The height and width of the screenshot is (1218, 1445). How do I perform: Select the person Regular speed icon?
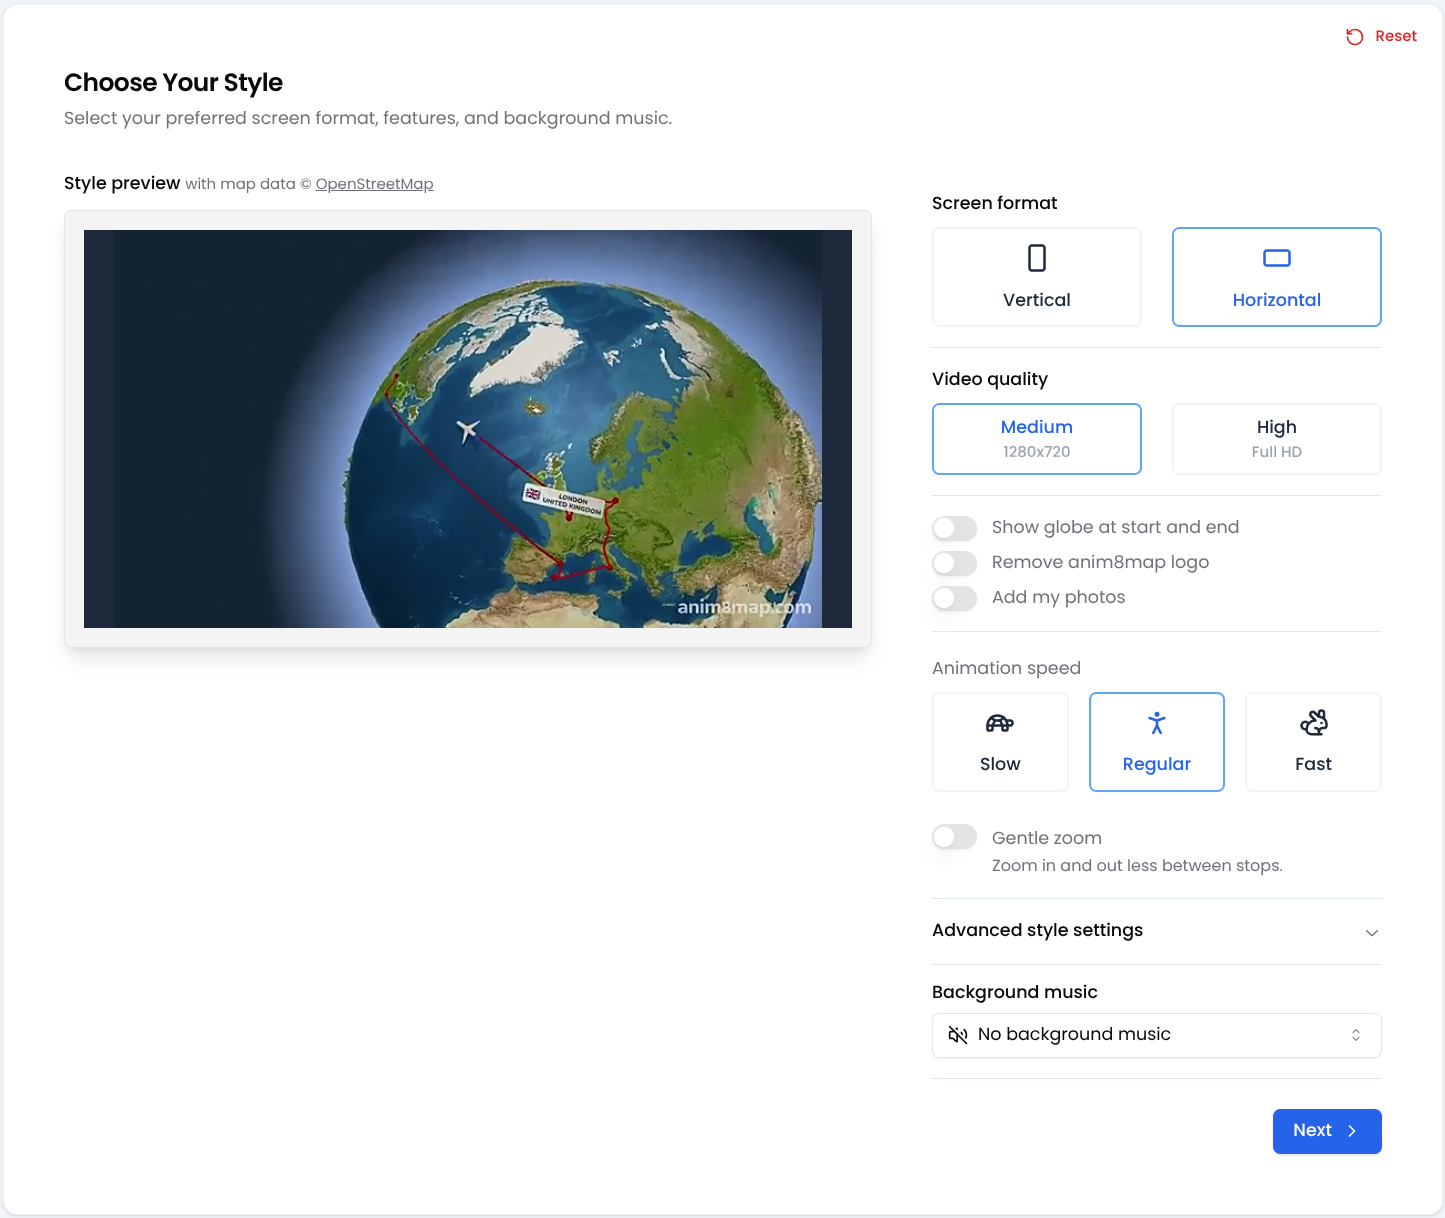[x=1156, y=723]
